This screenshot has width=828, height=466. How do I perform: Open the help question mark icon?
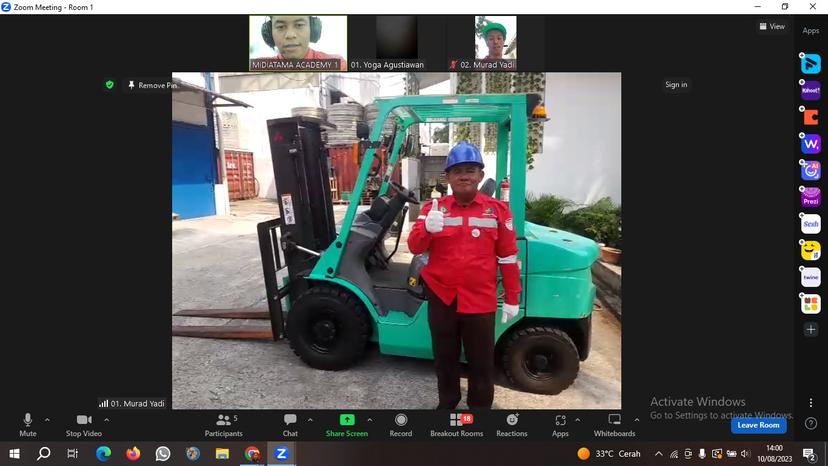pyautogui.click(x=811, y=423)
